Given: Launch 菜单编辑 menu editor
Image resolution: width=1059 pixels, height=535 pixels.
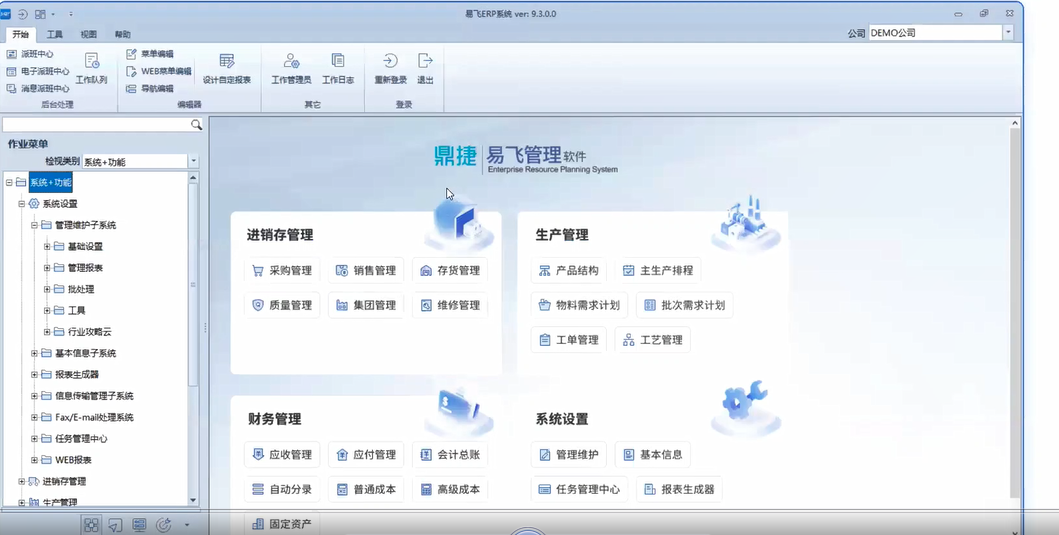Looking at the screenshot, I should coord(150,54).
